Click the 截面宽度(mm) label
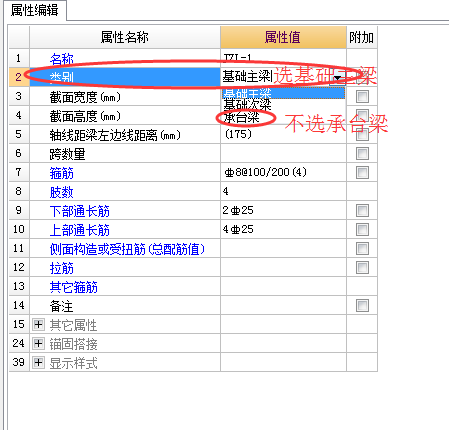The image size is (449, 430). coord(85,97)
